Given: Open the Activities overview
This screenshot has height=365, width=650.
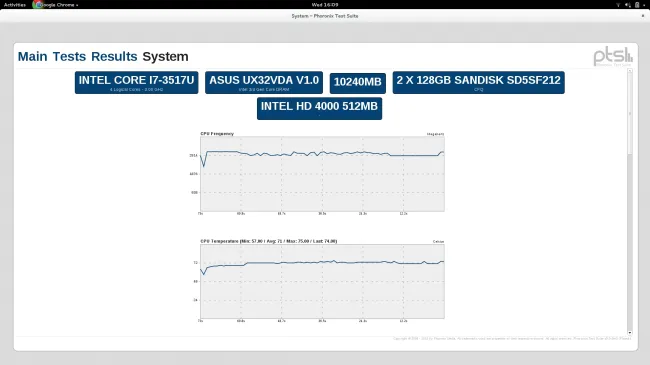Looking at the screenshot, I should click(x=15, y=5).
